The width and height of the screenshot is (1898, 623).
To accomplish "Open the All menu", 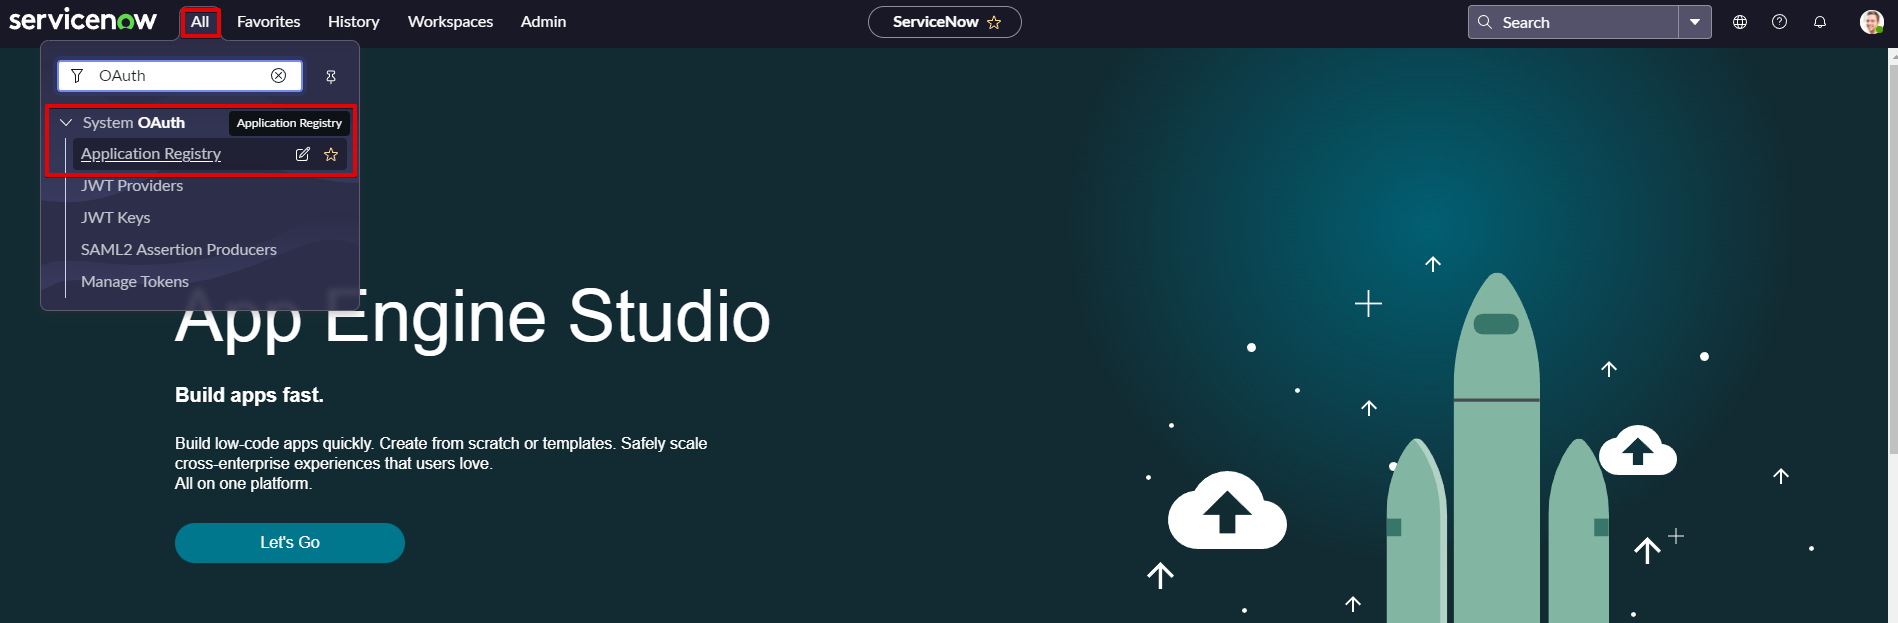I will (200, 22).
